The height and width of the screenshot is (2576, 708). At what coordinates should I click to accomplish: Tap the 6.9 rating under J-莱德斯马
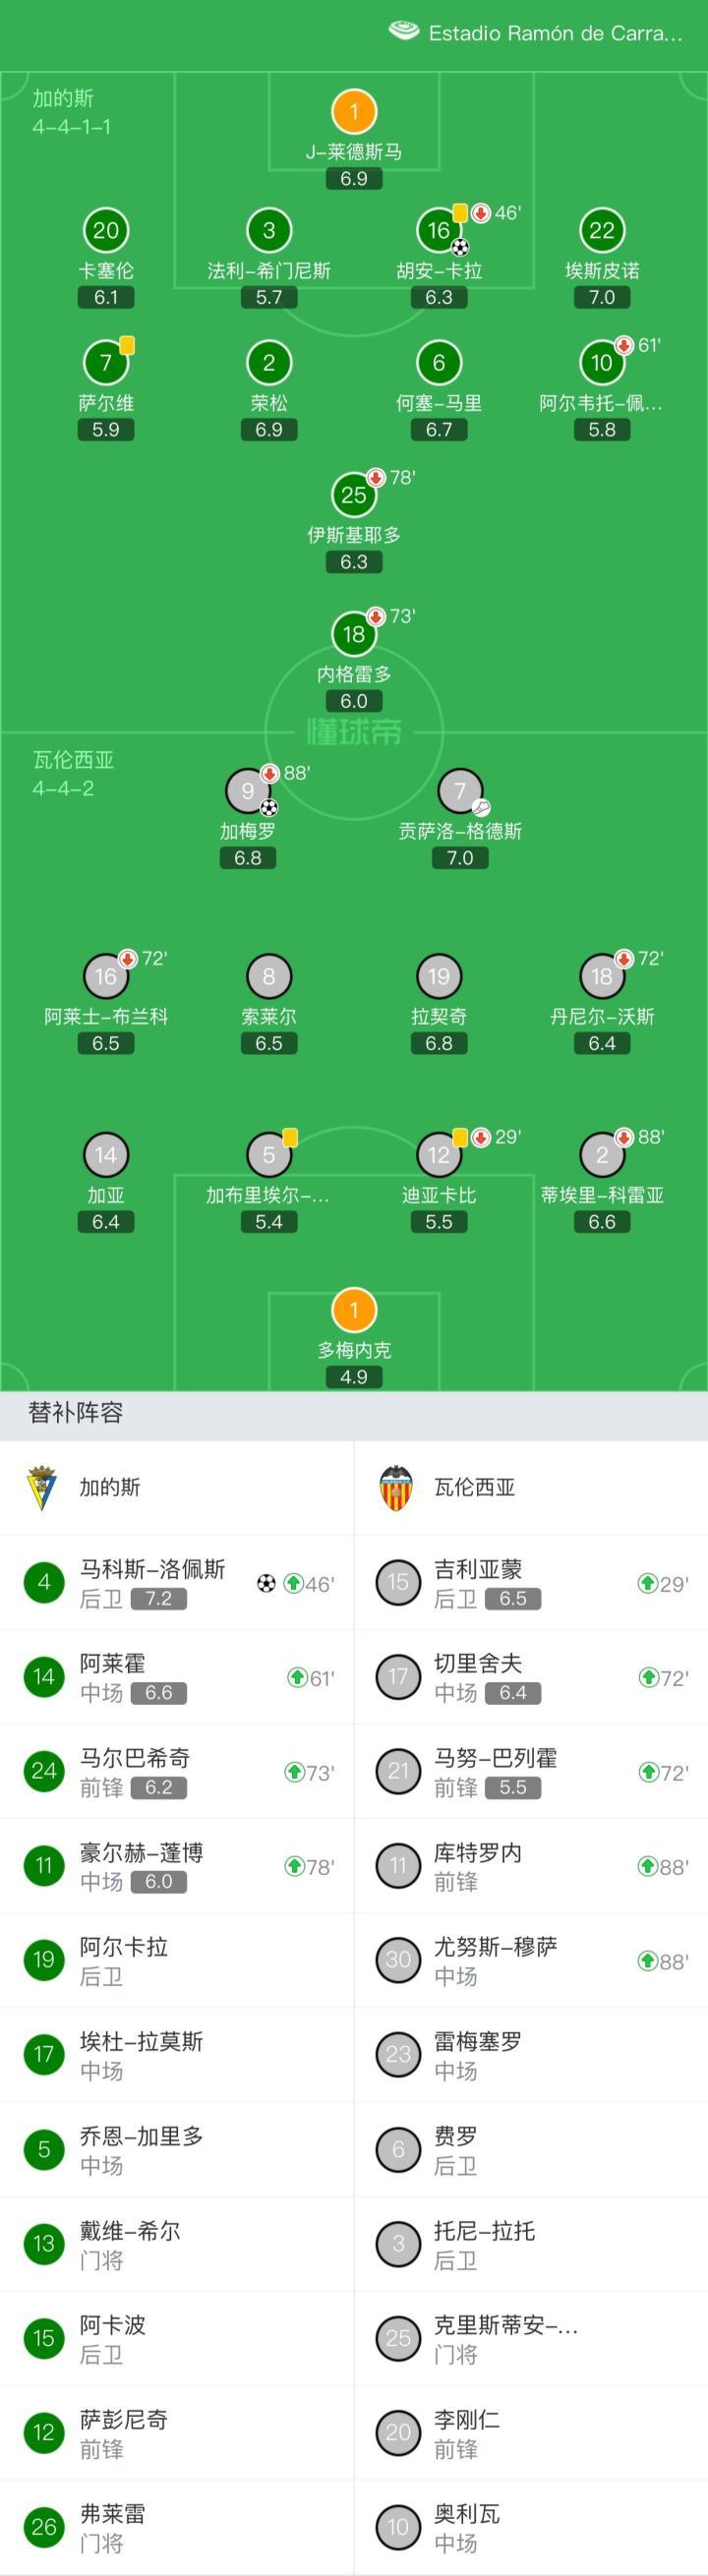pyautogui.click(x=354, y=179)
